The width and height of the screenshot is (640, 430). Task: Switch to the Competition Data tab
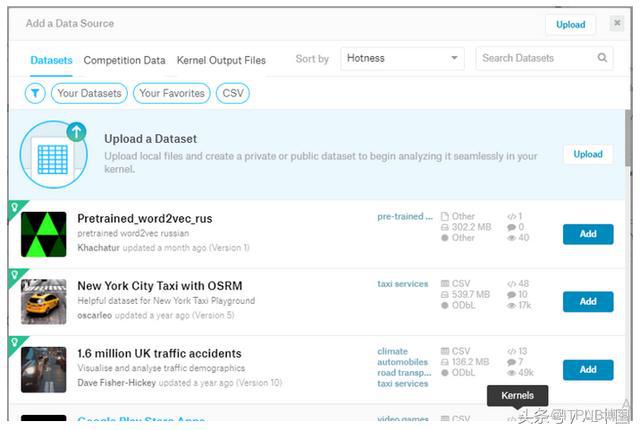point(124,60)
